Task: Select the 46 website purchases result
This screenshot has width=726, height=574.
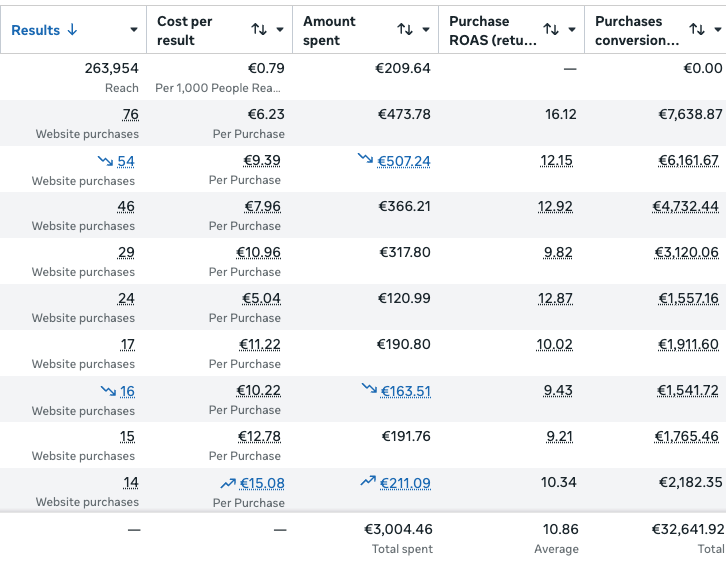Action: (126, 206)
